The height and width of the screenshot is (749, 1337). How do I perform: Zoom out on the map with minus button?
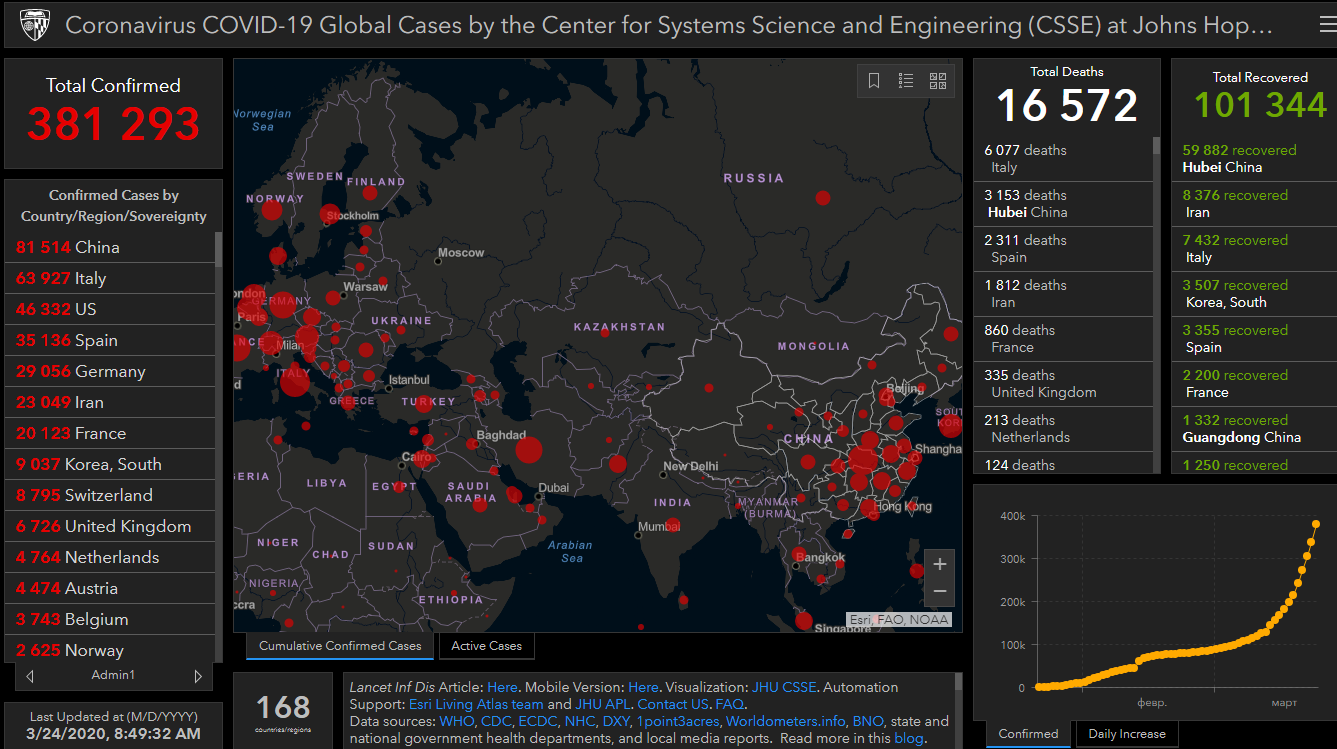pyautogui.click(x=939, y=591)
